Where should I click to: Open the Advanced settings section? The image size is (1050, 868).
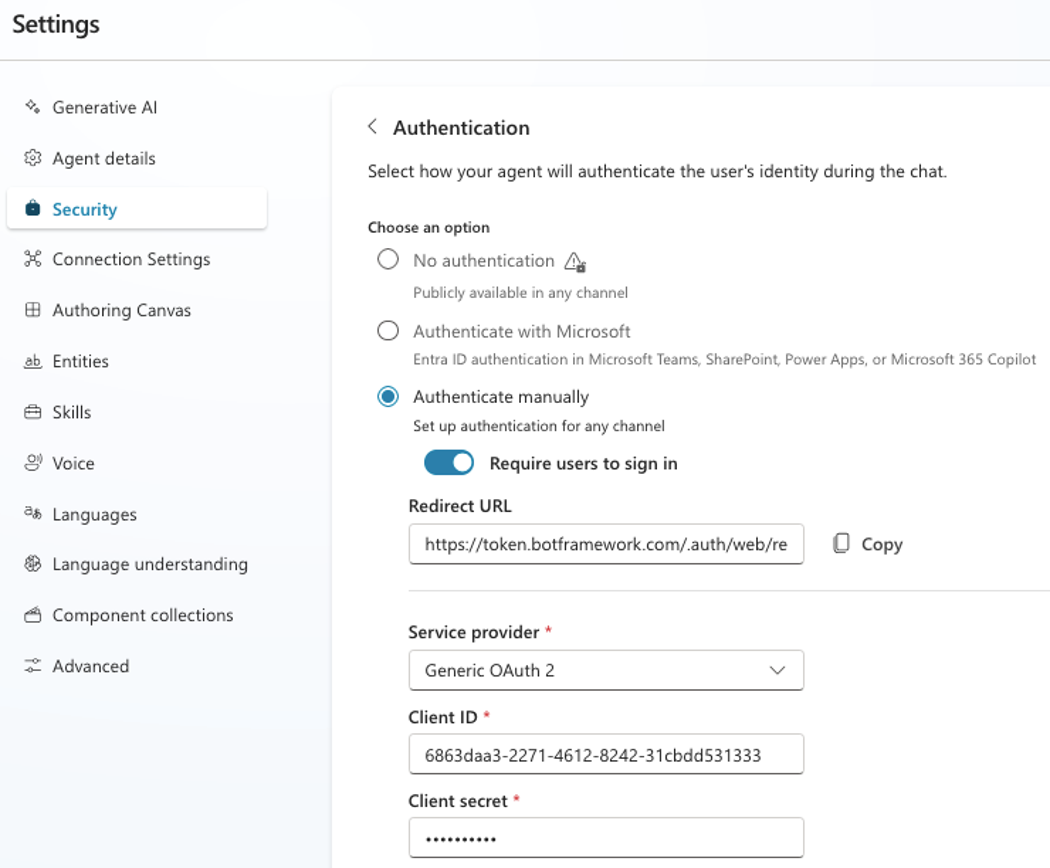coord(90,666)
